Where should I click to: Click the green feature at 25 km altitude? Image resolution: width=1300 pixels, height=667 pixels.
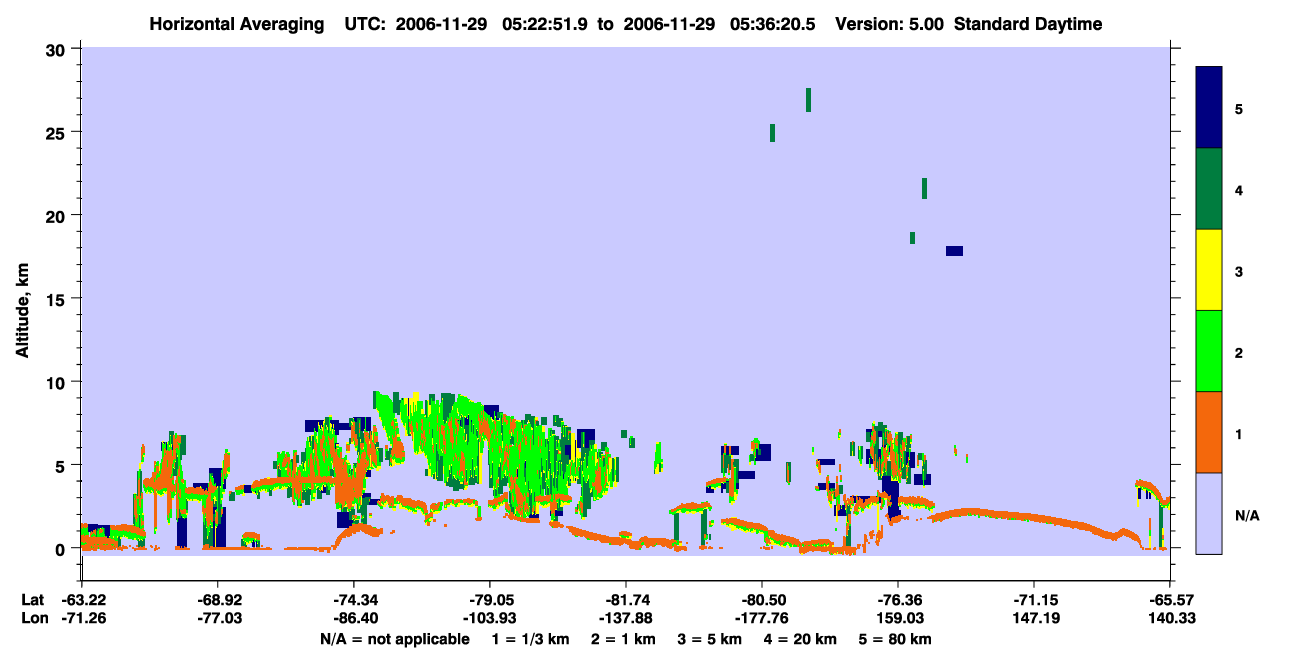pos(772,133)
